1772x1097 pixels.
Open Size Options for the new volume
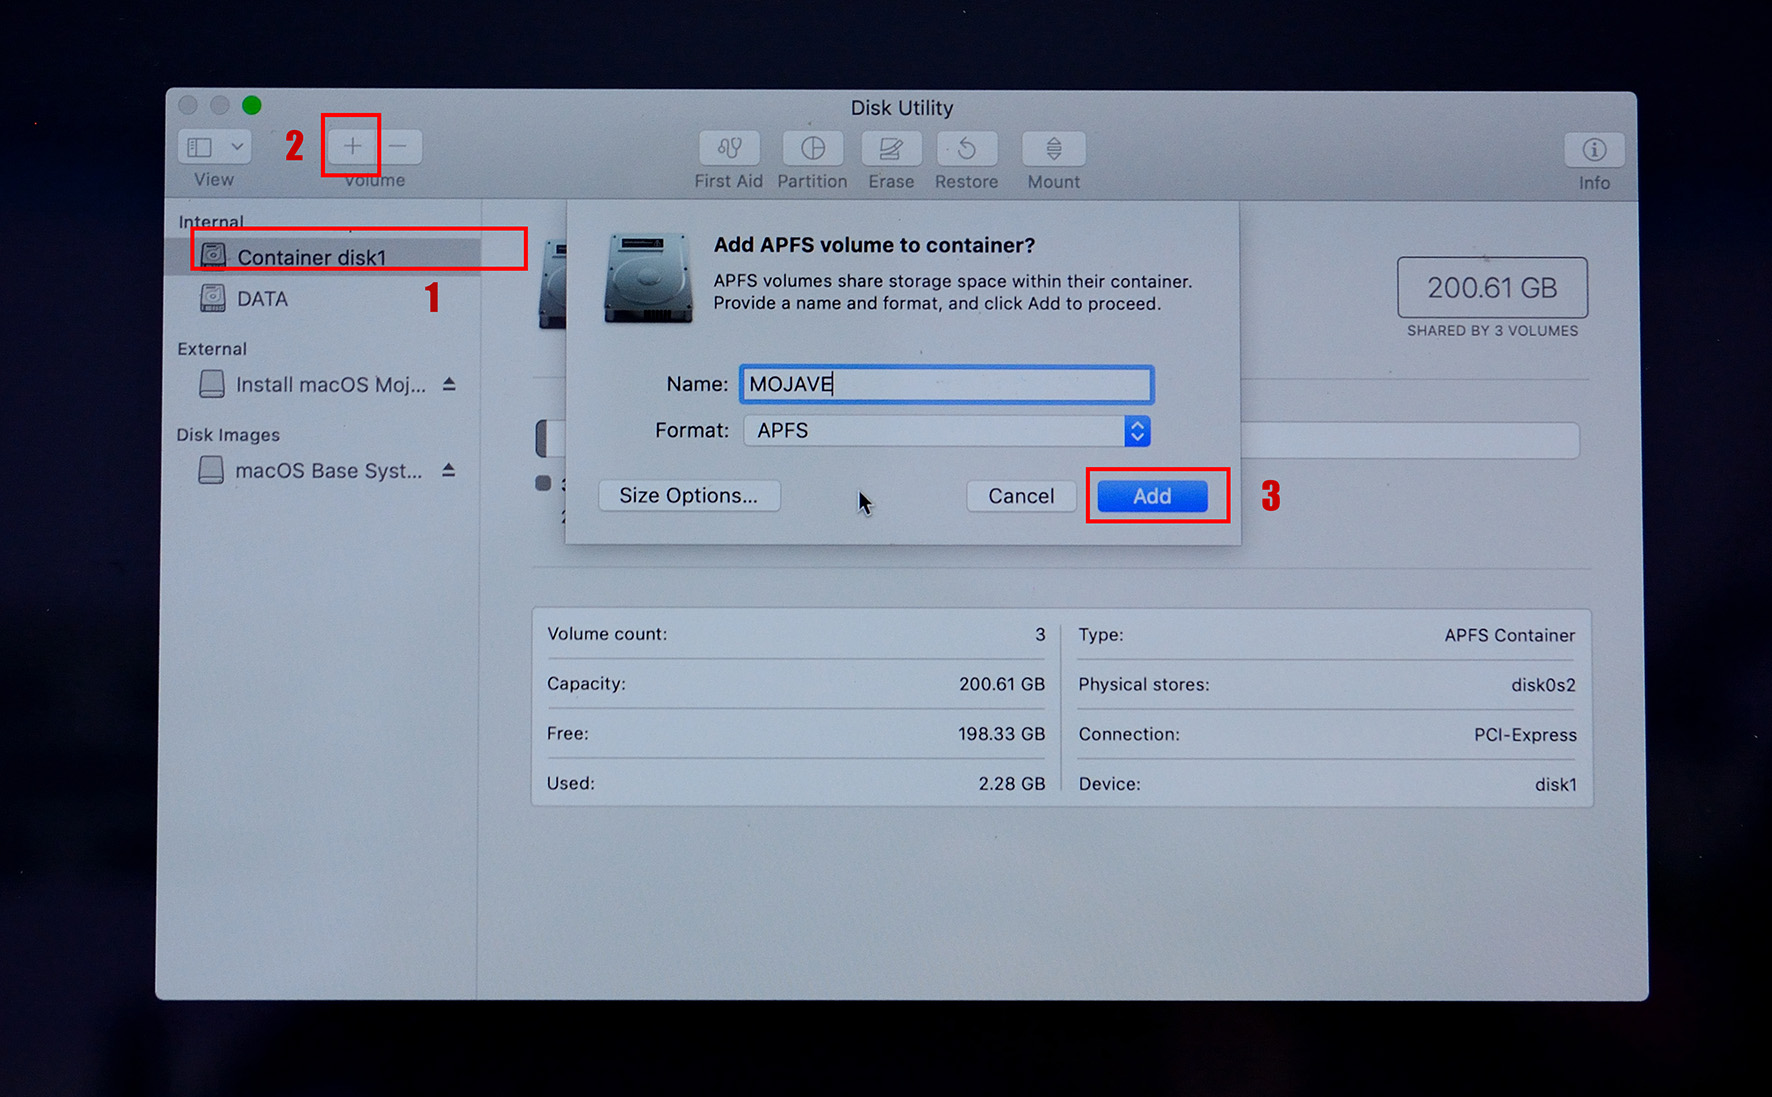pos(689,495)
